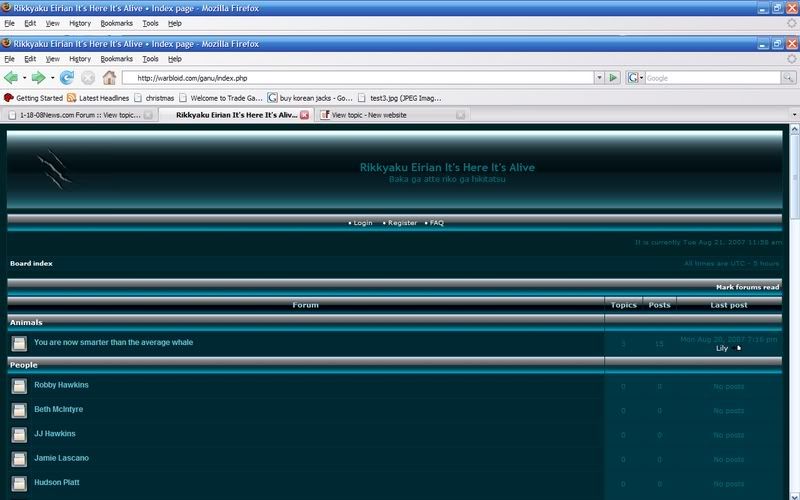The width and height of the screenshot is (800, 500).
Task: Click the FAQ link
Action: (x=436, y=223)
